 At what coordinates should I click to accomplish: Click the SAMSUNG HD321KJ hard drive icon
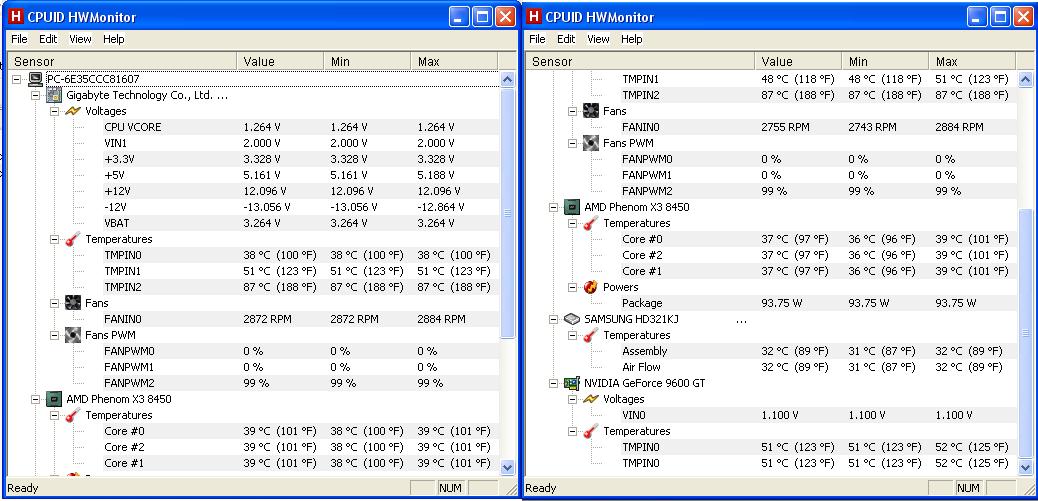tap(573, 319)
